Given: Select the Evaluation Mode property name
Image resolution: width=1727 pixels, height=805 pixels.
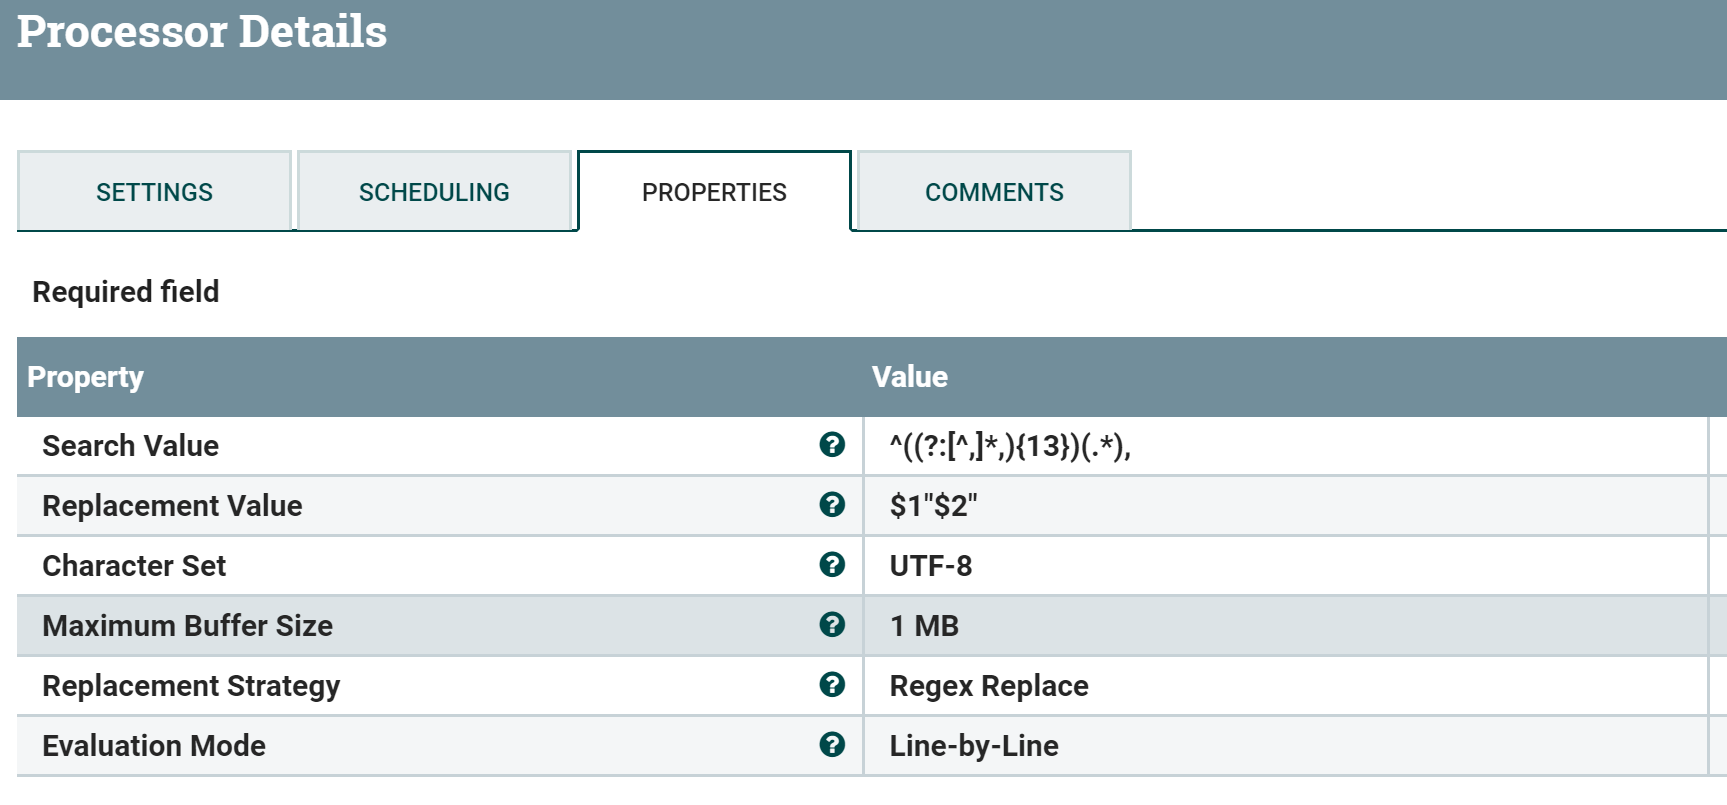Looking at the screenshot, I should (x=154, y=746).
